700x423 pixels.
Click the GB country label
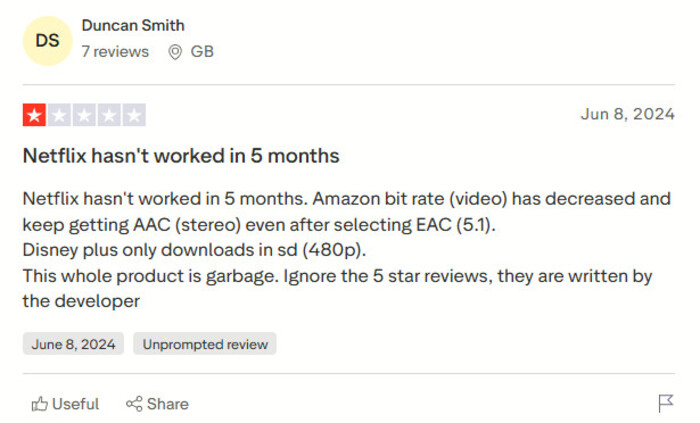pos(202,51)
